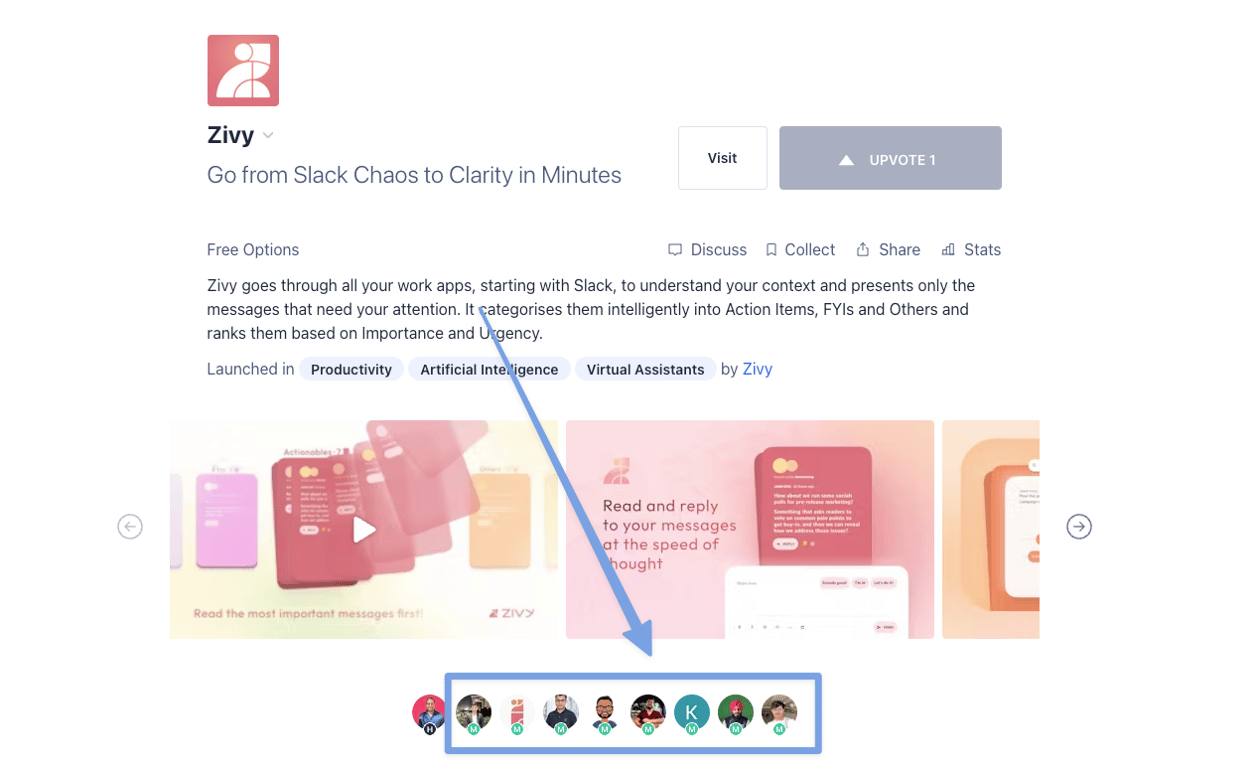This screenshot has width=1258, height=768.
Task: Select the Artificial Intelligence topic tag
Action: [489, 369]
